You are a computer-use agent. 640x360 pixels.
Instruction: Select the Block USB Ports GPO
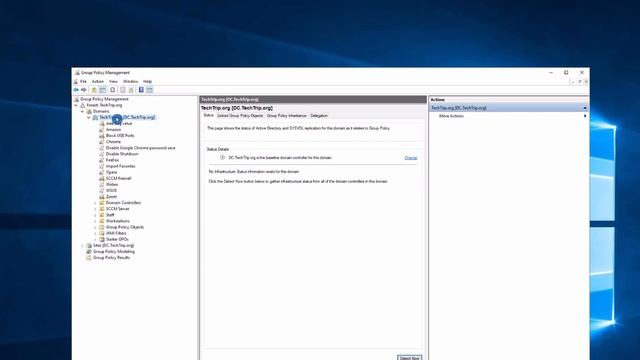pyautogui.click(x=120, y=136)
